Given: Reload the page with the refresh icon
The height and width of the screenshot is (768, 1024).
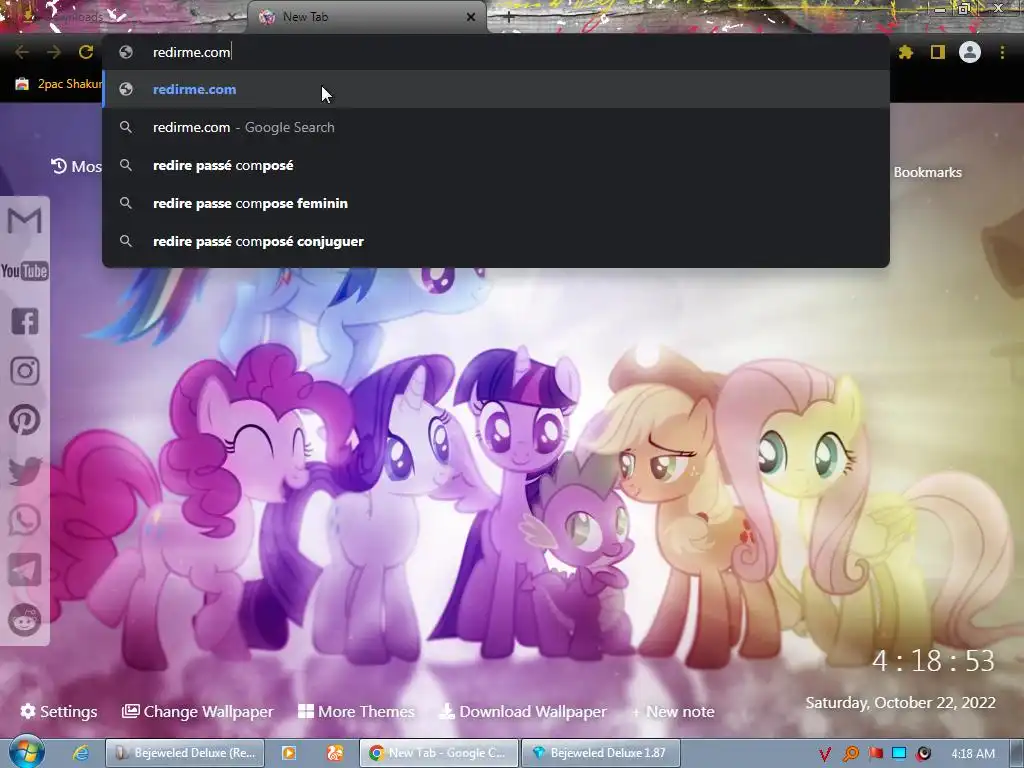Looking at the screenshot, I should click(x=86, y=52).
